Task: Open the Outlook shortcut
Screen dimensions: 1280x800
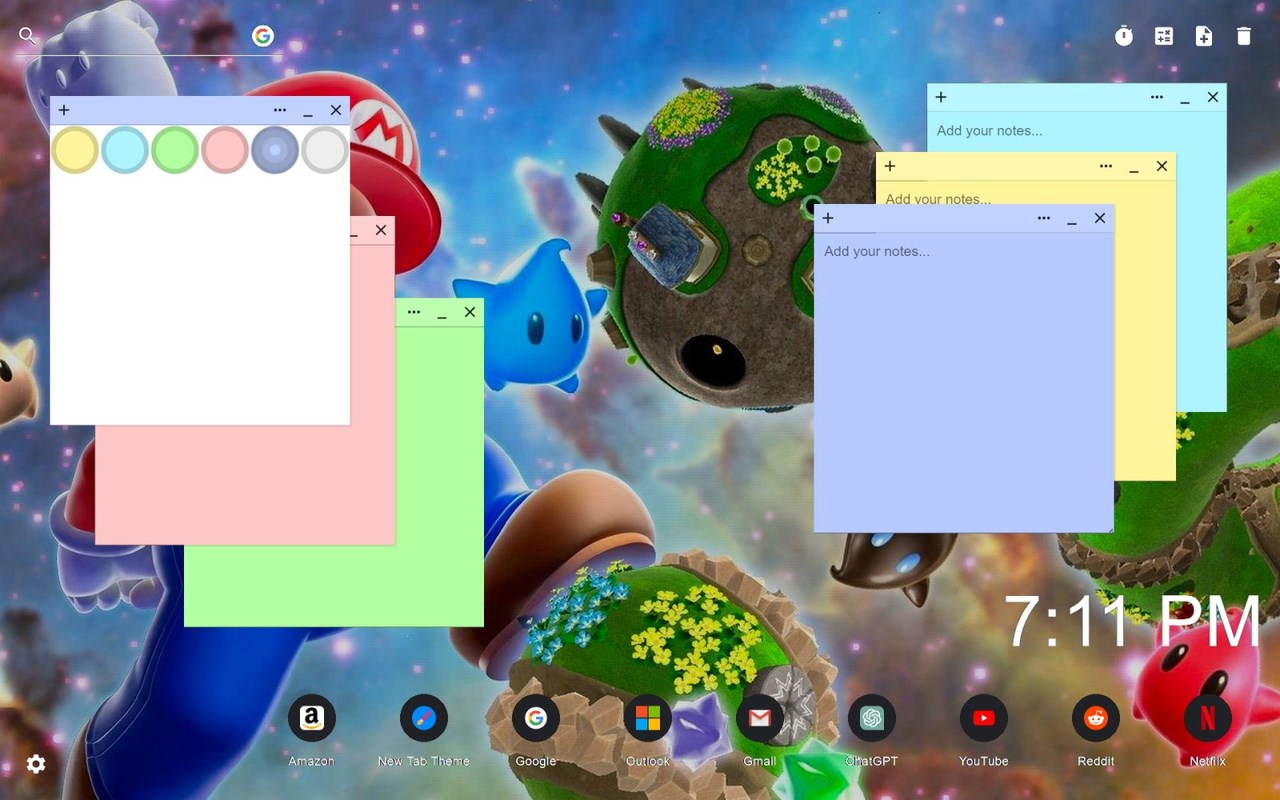Action: coord(648,718)
